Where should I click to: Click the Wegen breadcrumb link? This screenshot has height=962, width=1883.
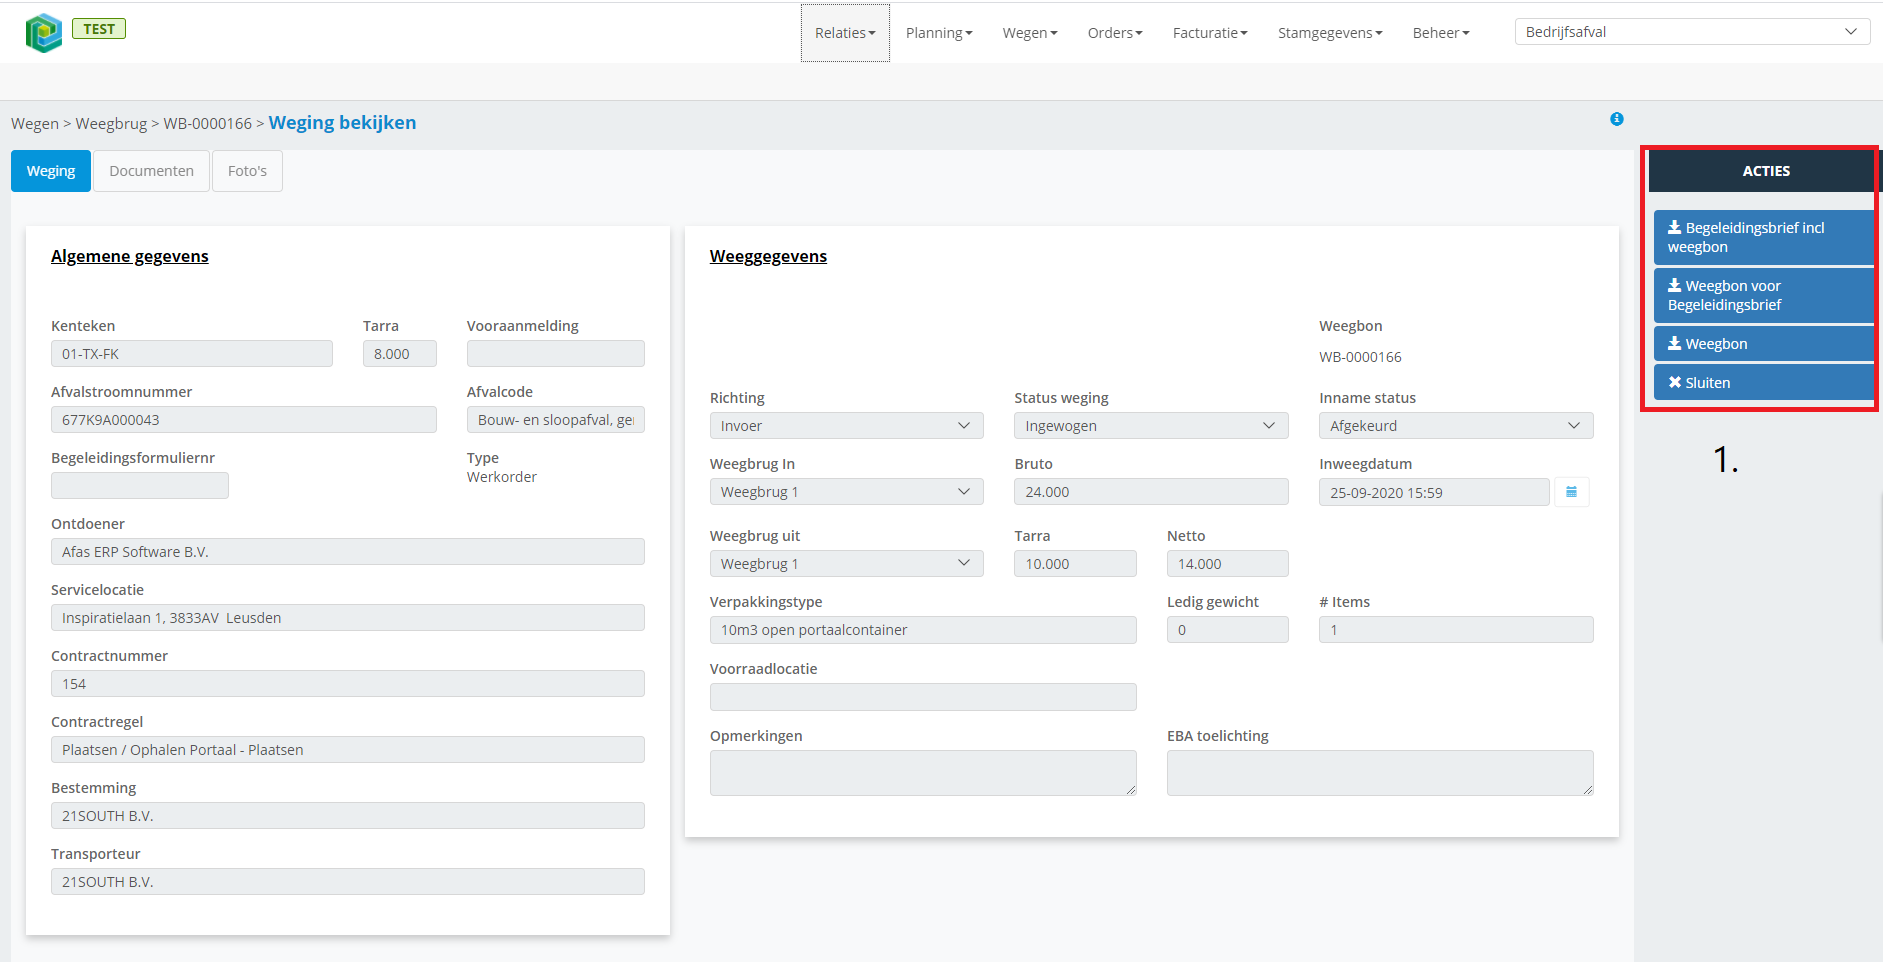tap(35, 124)
